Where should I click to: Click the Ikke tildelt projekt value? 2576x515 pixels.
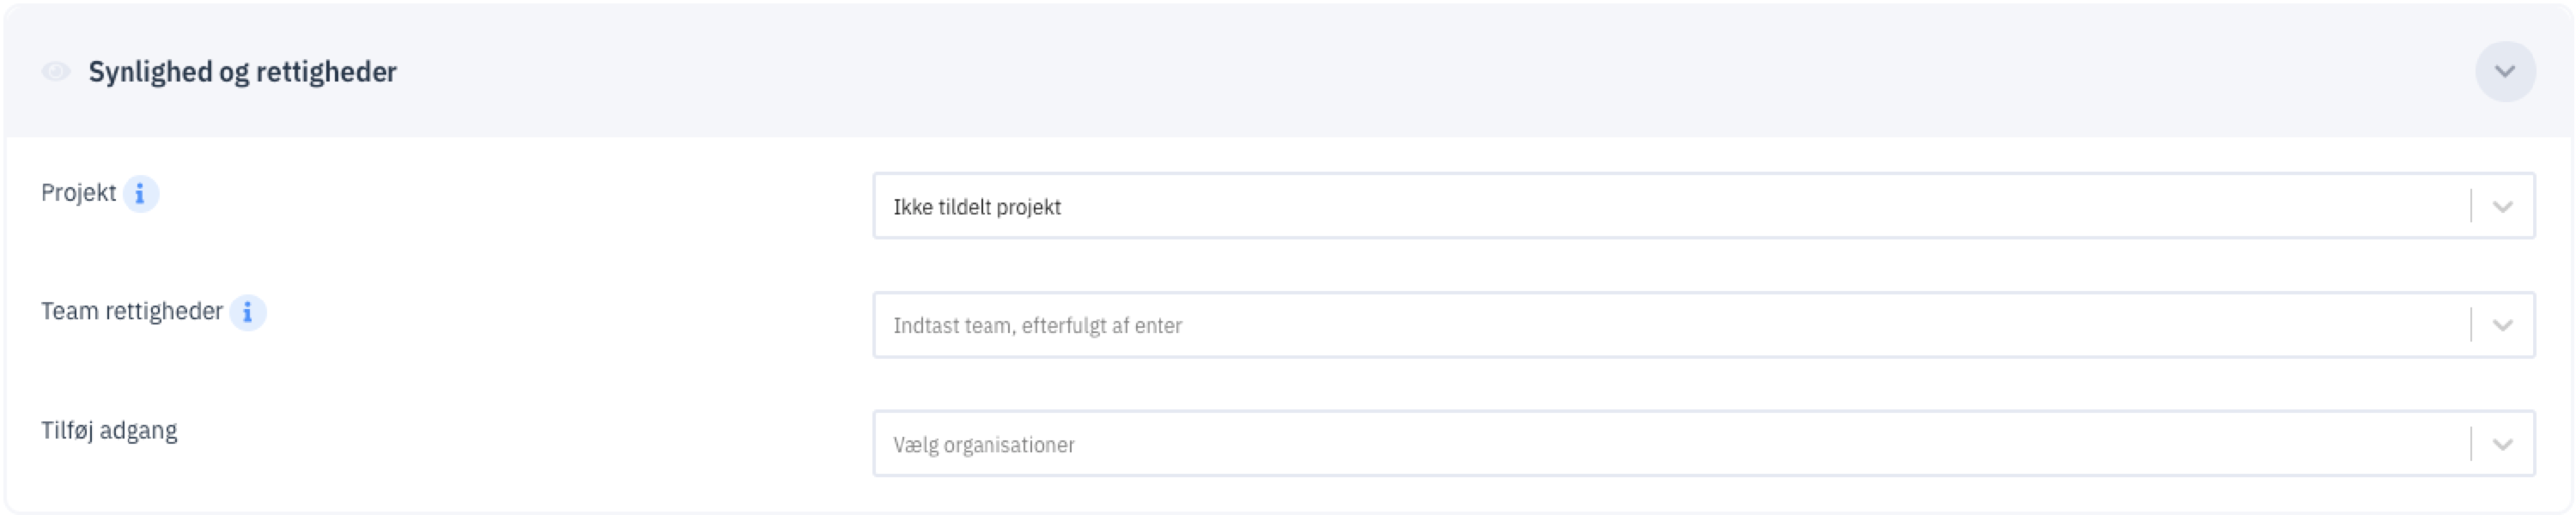tap(977, 207)
